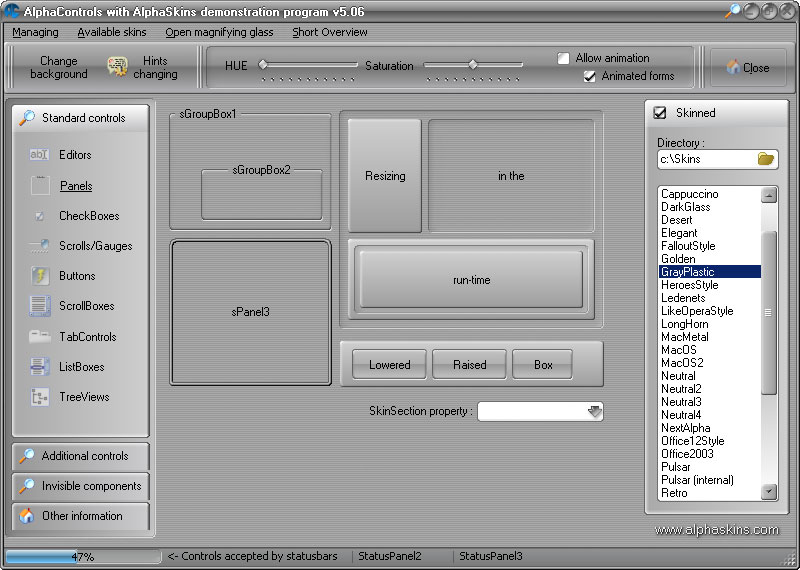800x570 pixels.
Task: Click the Raised button
Action: [469, 364]
